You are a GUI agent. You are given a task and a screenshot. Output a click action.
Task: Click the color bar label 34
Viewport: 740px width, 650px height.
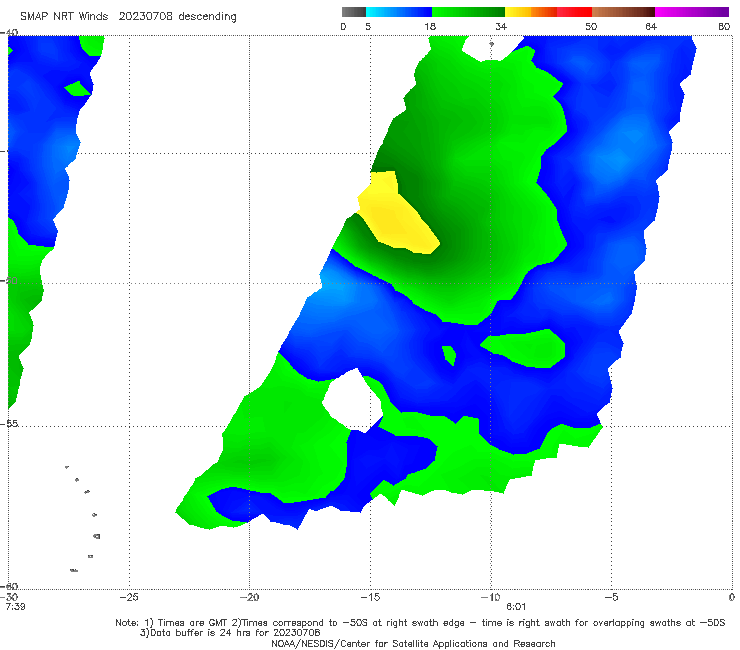coord(501,26)
